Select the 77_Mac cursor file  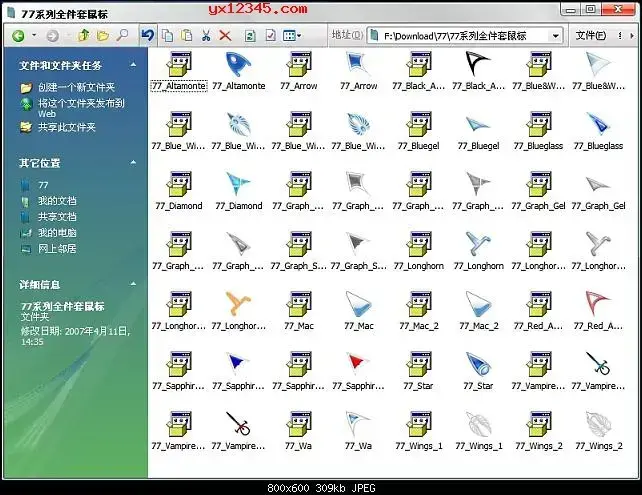click(x=359, y=310)
